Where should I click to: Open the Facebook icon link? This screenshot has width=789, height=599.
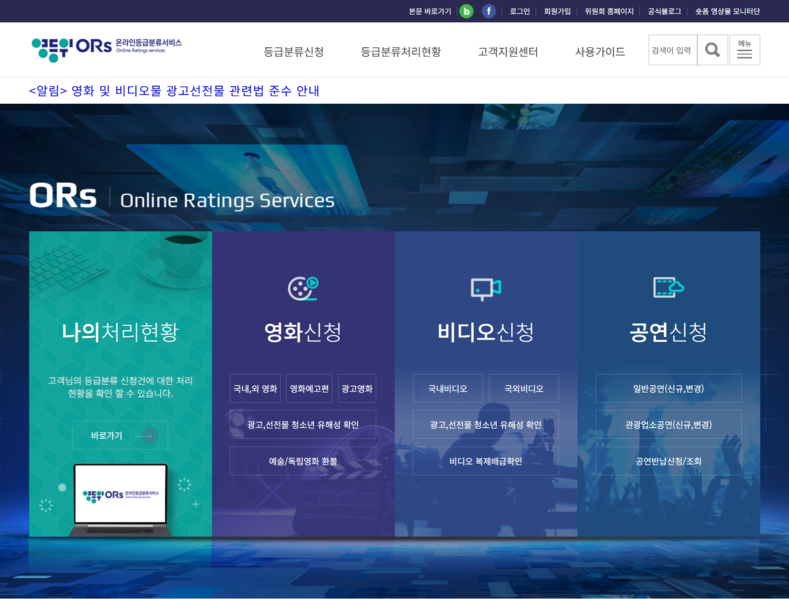click(489, 11)
